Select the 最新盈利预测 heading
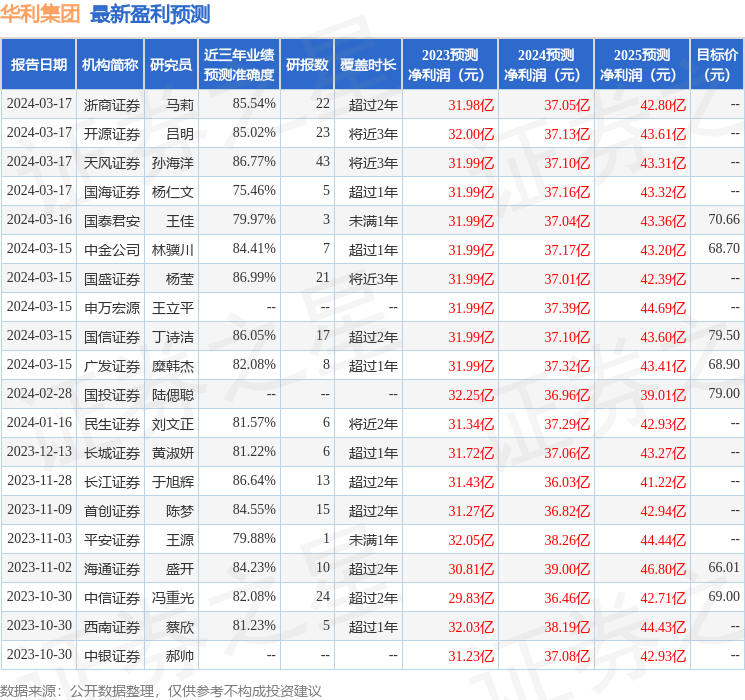This screenshot has width=745, height=700. [x=150, y=14]
